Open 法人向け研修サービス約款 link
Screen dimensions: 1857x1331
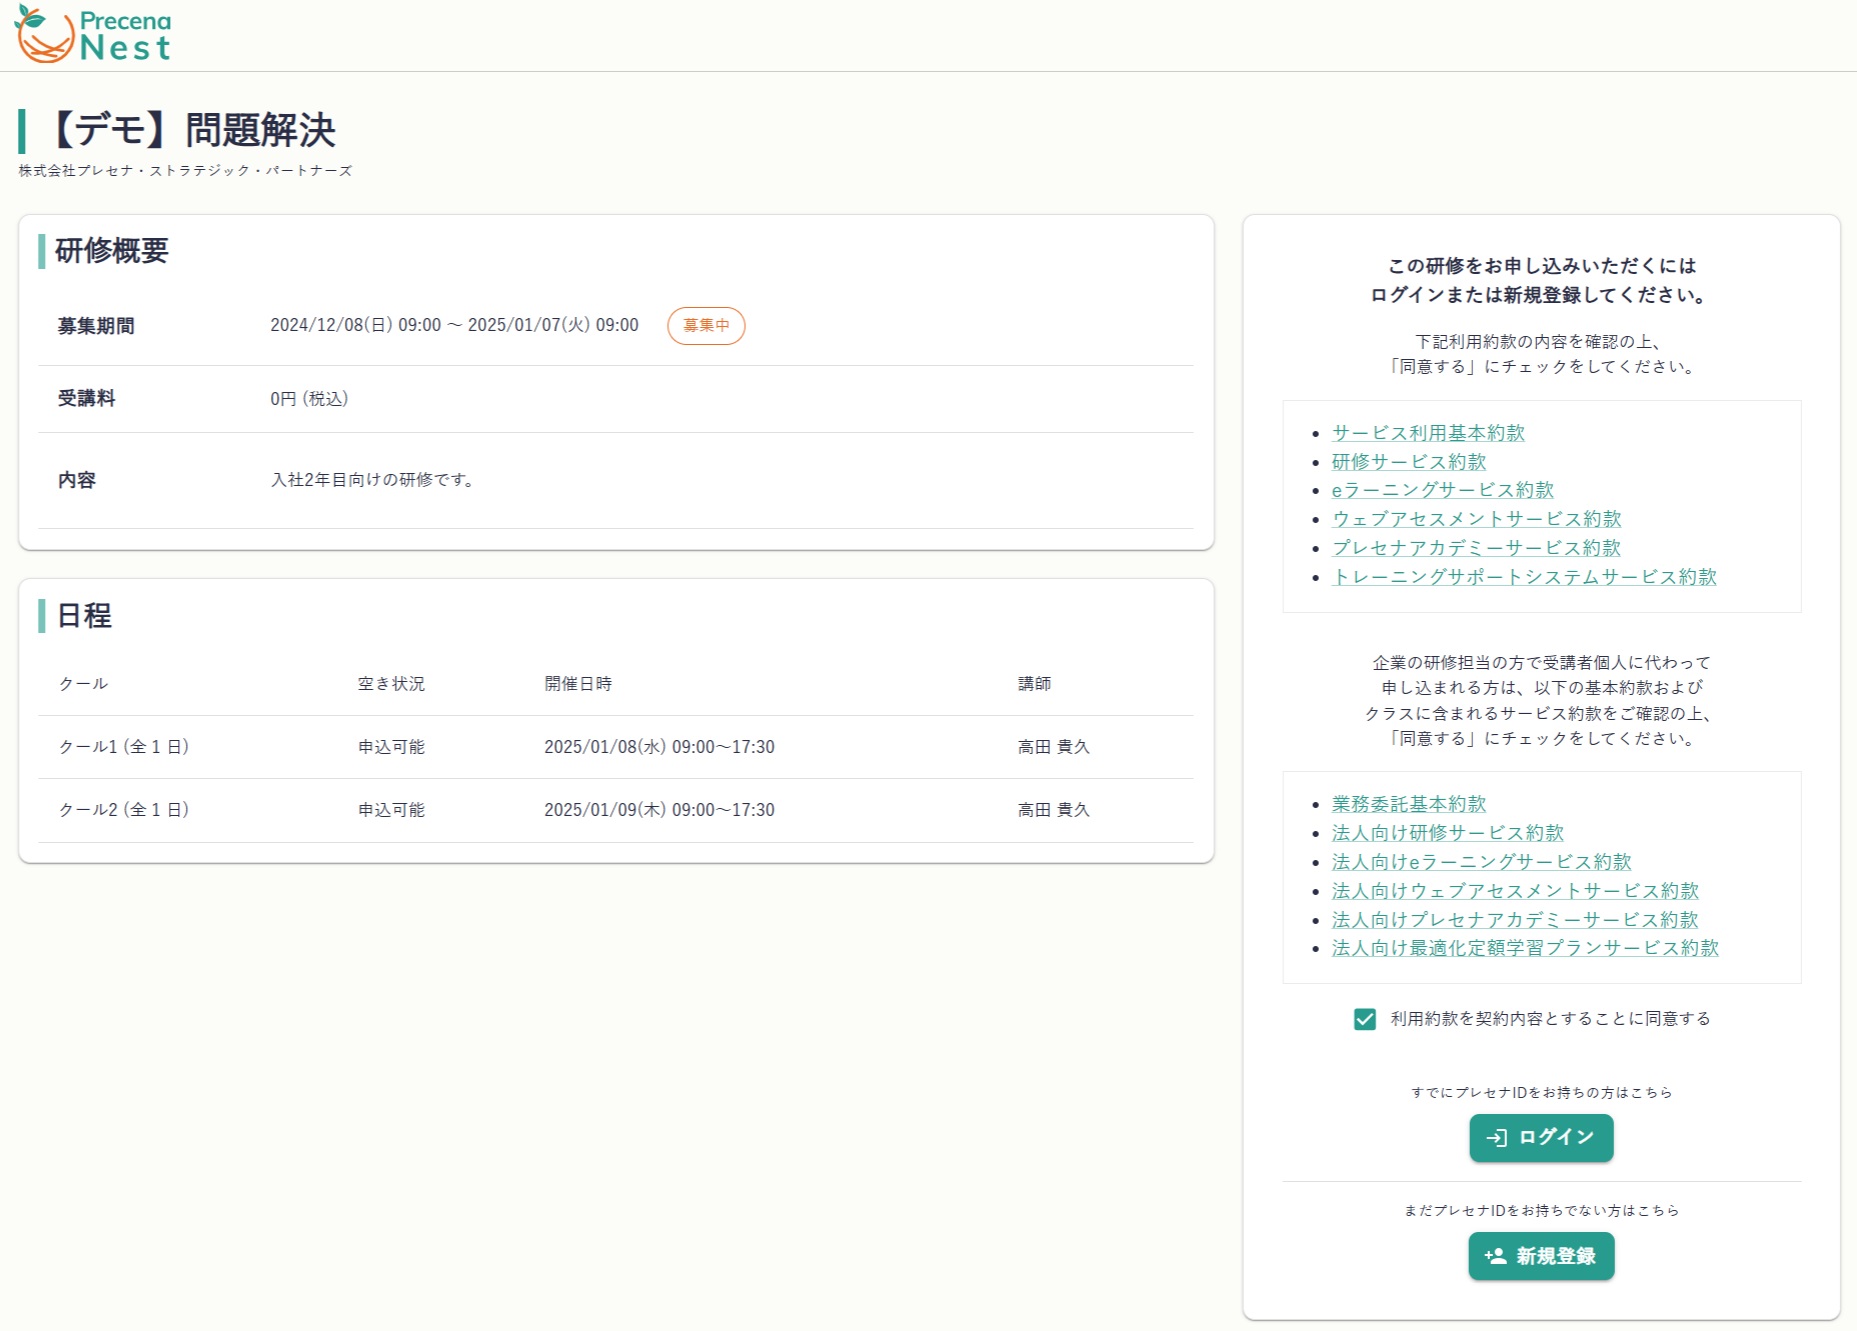click(x=1447, y=833)
